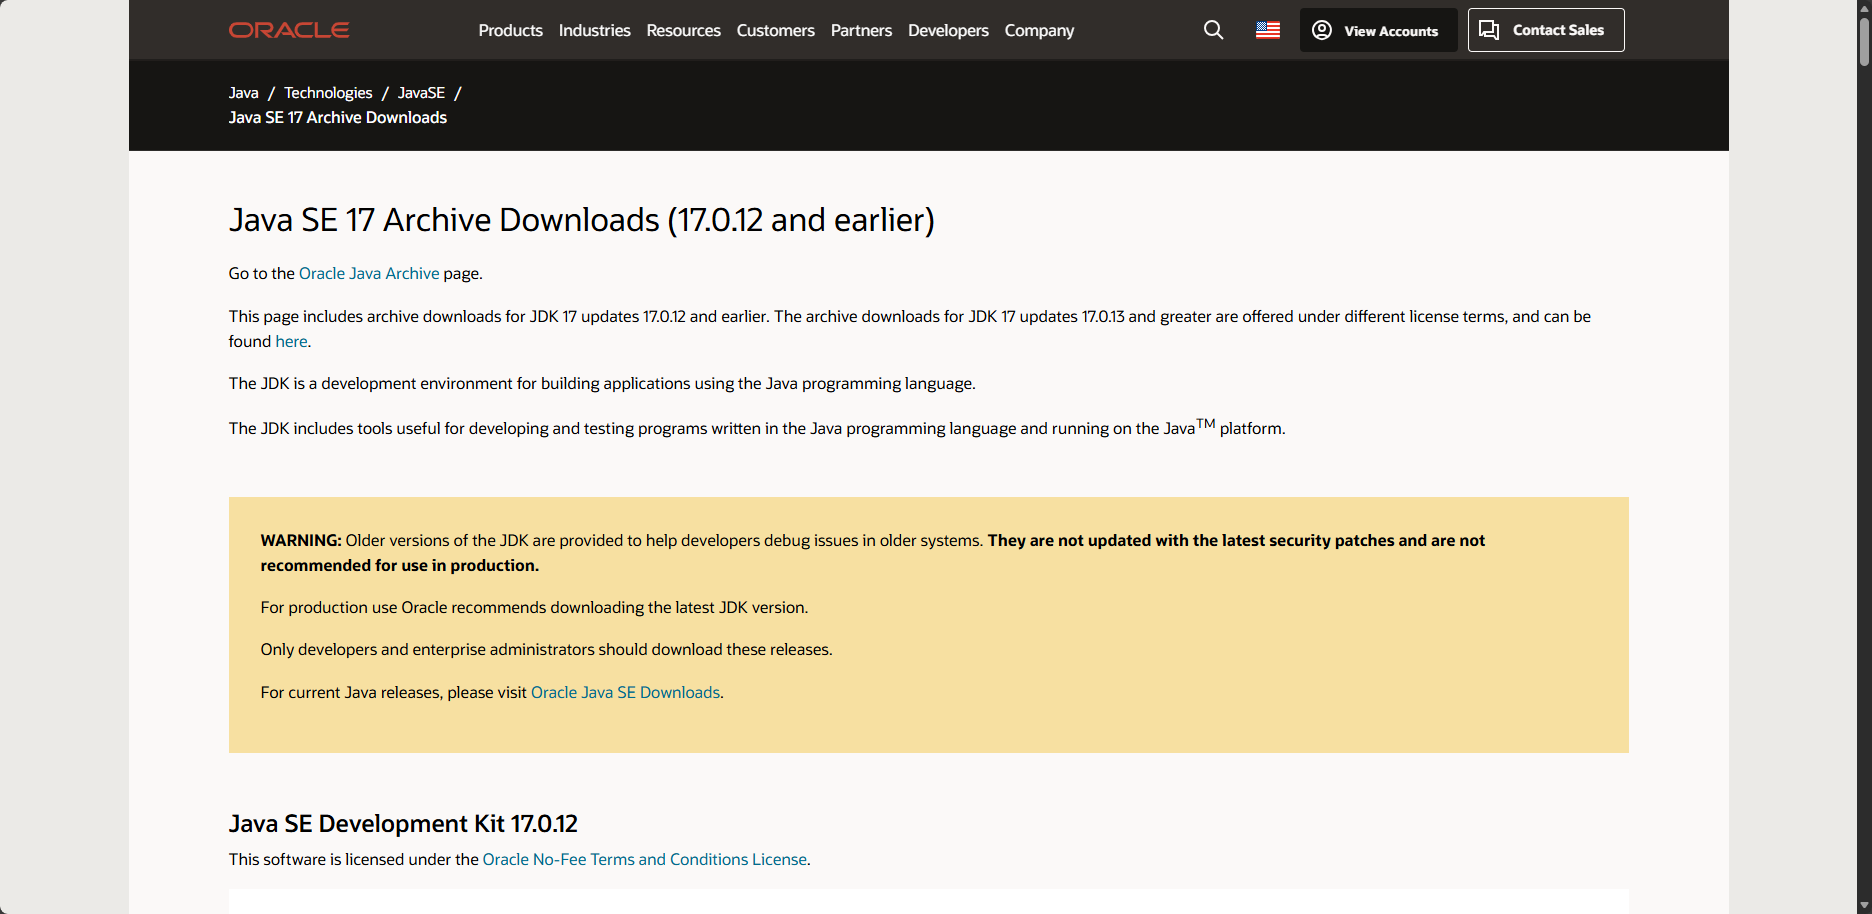Click 'Java SE Development Kit 17.0.12' heading
This screenshot has width=1872, height=914.
[403, 823]
